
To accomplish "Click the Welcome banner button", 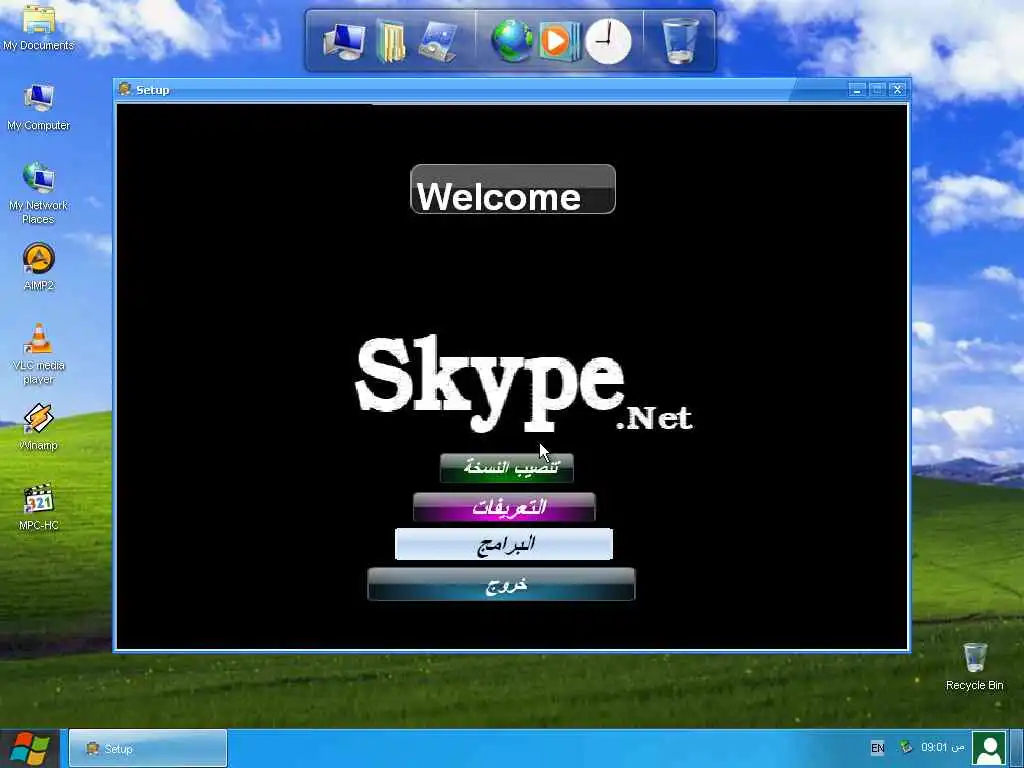I will tap(513, 189).
